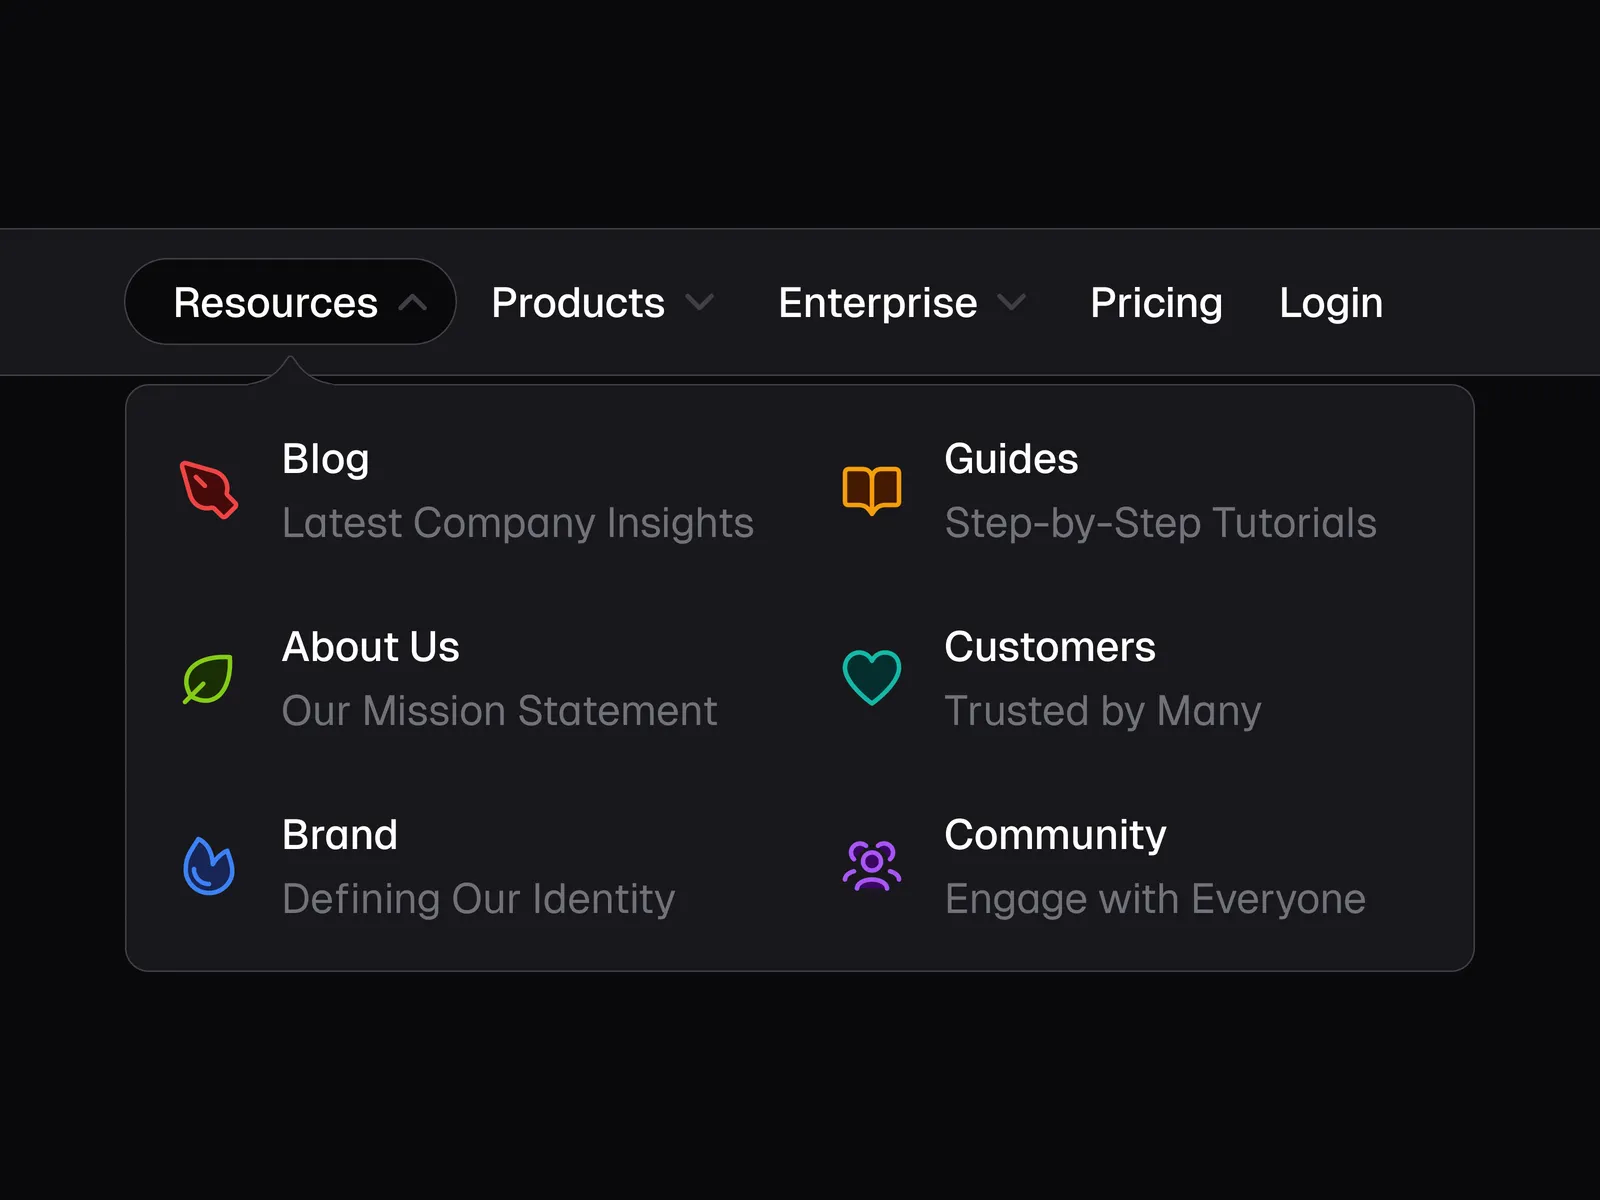This screenshot has width=1600, height=1200.
Task: Click the purple people Community icon
Action: [x=872, y=865]
